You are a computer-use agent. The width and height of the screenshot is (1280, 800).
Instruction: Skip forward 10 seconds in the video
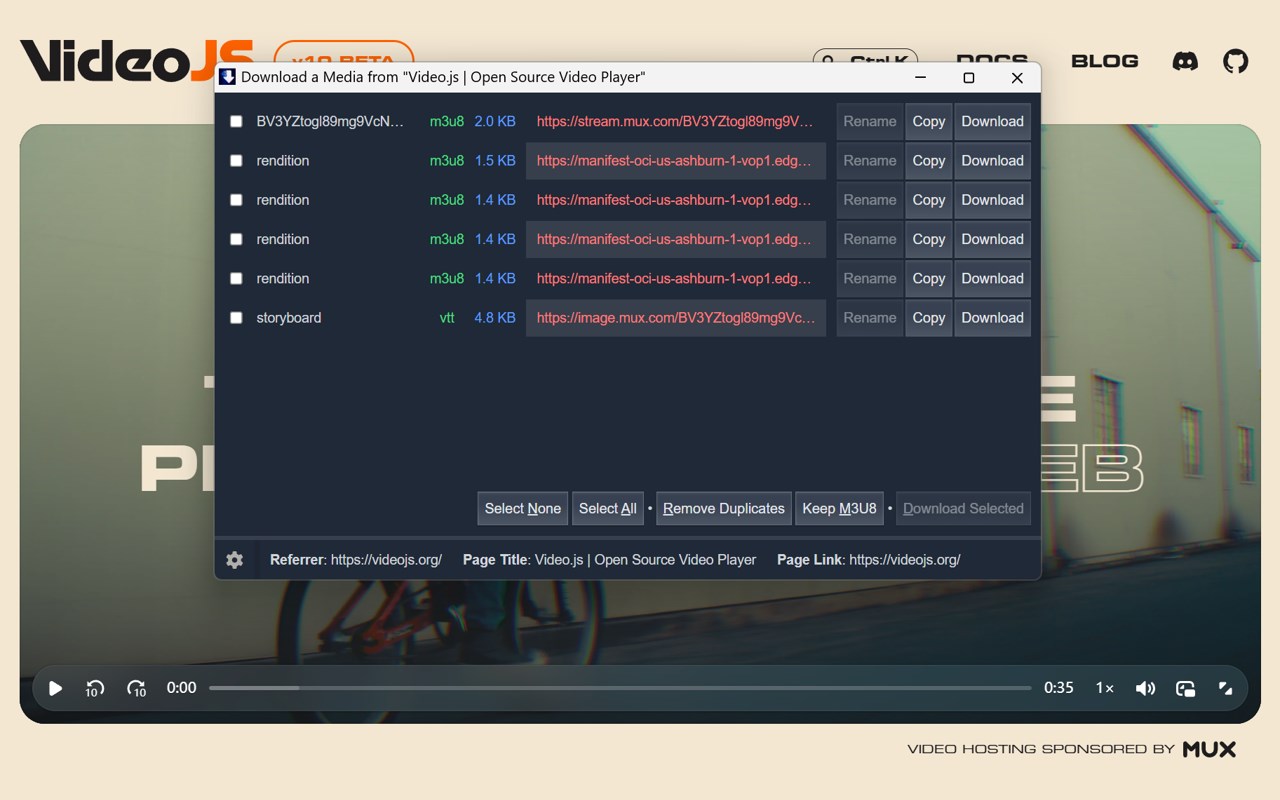coord(136,688)
